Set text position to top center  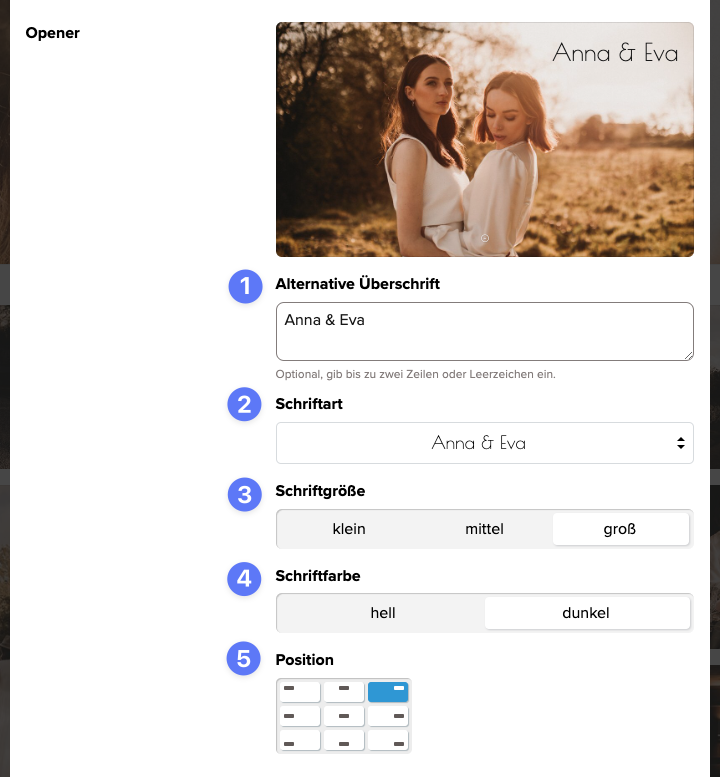pyautogui.click(x=344, y=692)
